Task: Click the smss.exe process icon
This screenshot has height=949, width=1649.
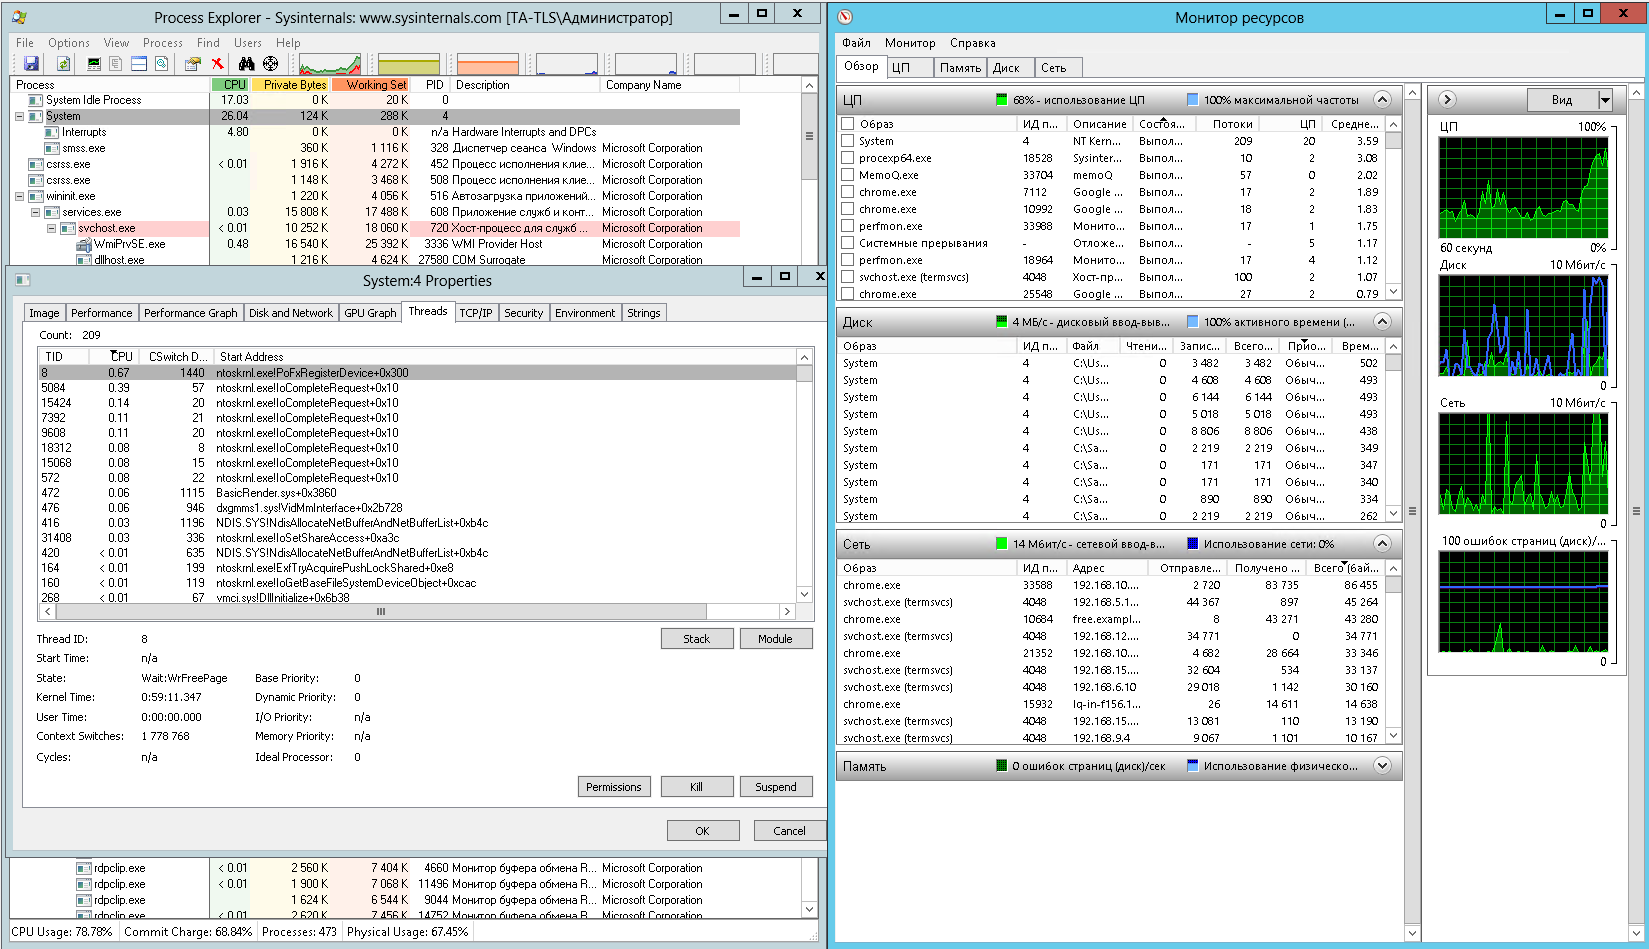Action: pos(53,148)
